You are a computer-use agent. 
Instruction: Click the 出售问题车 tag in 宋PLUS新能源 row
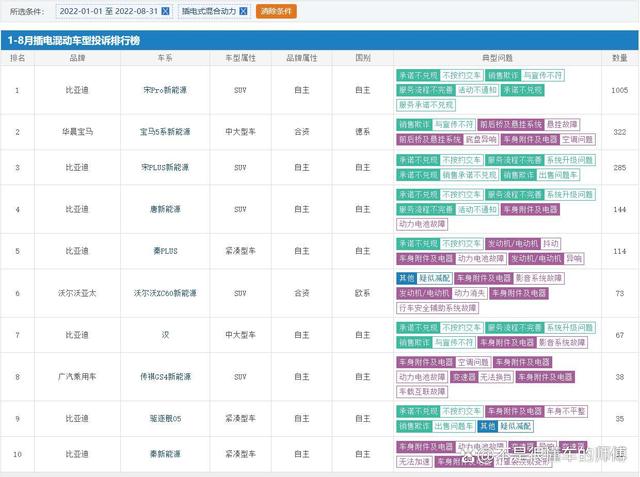click(558, 175)
